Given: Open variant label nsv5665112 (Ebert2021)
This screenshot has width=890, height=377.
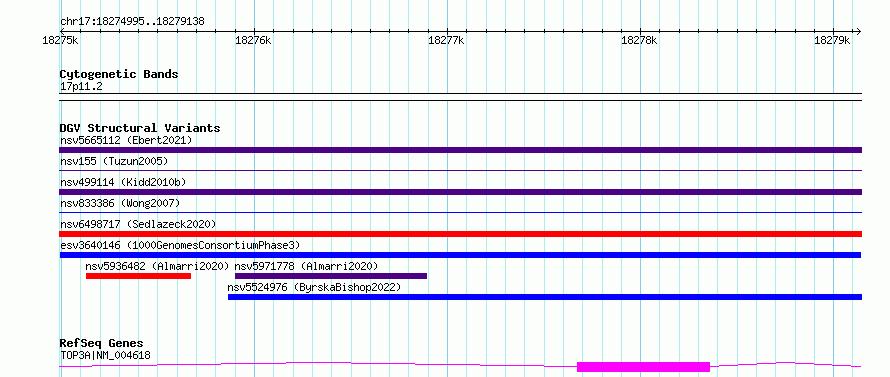Looking at the screenshot, I should click(x=126, y=140).
